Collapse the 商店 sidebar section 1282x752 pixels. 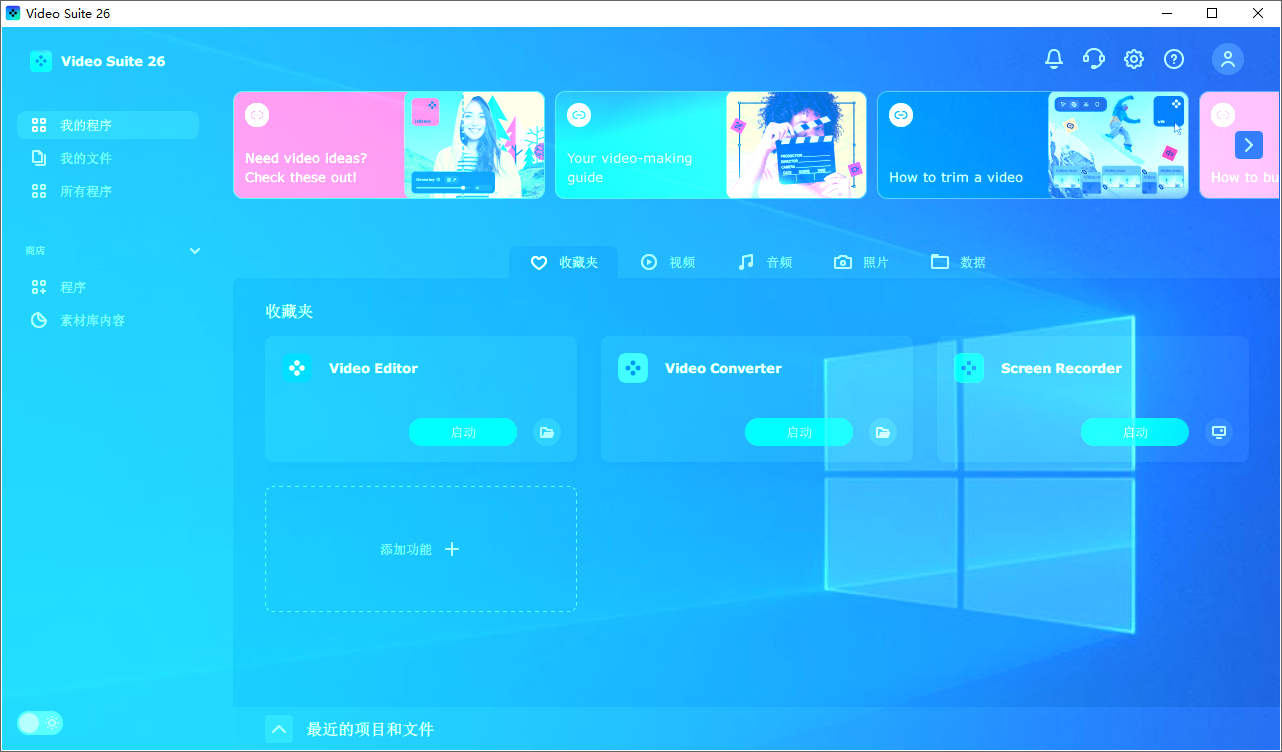point(195,251)
